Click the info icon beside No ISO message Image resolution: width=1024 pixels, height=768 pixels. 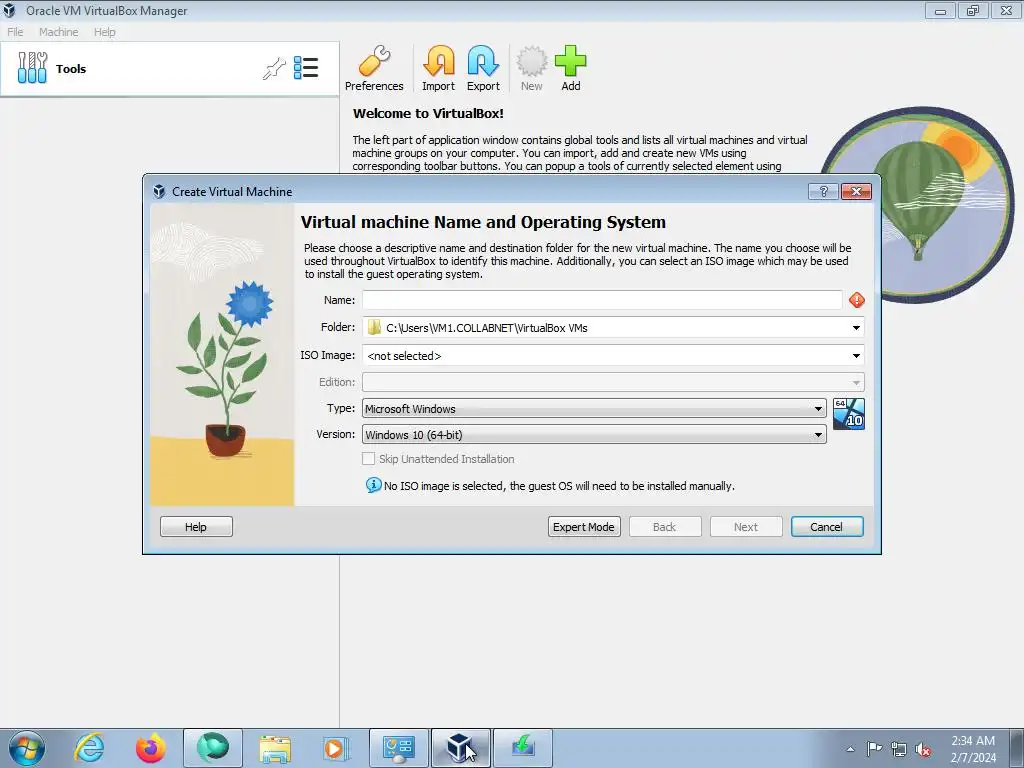pyautogui.click(x=374, y=485)
